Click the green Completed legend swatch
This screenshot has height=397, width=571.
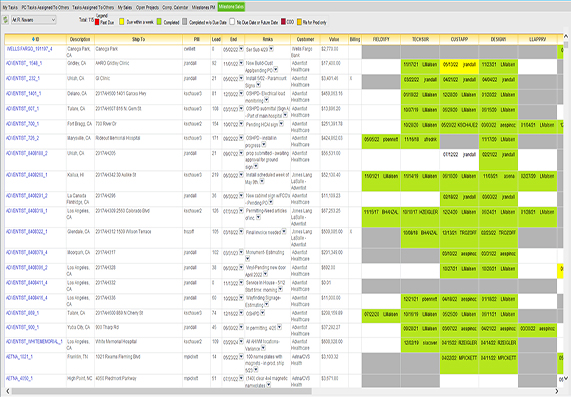159,22
